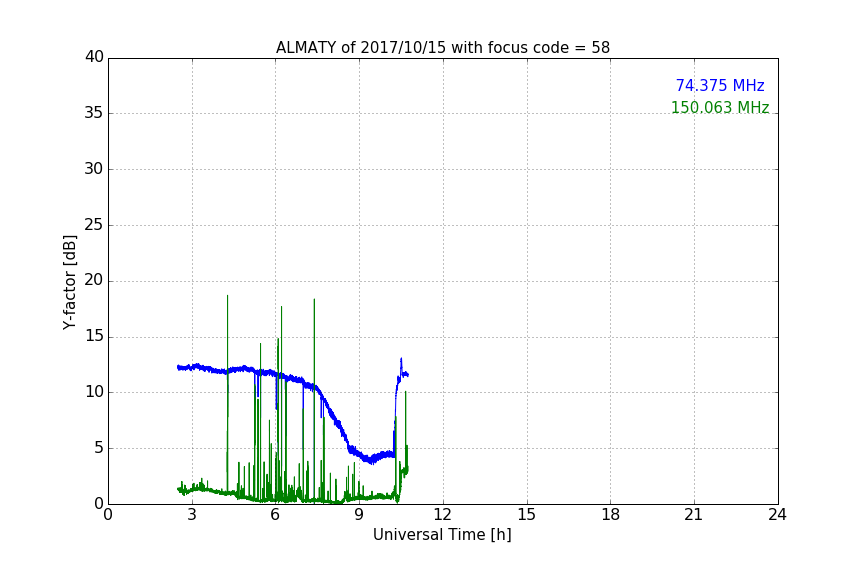Click y-axis tick label '20'

(94, 281)
